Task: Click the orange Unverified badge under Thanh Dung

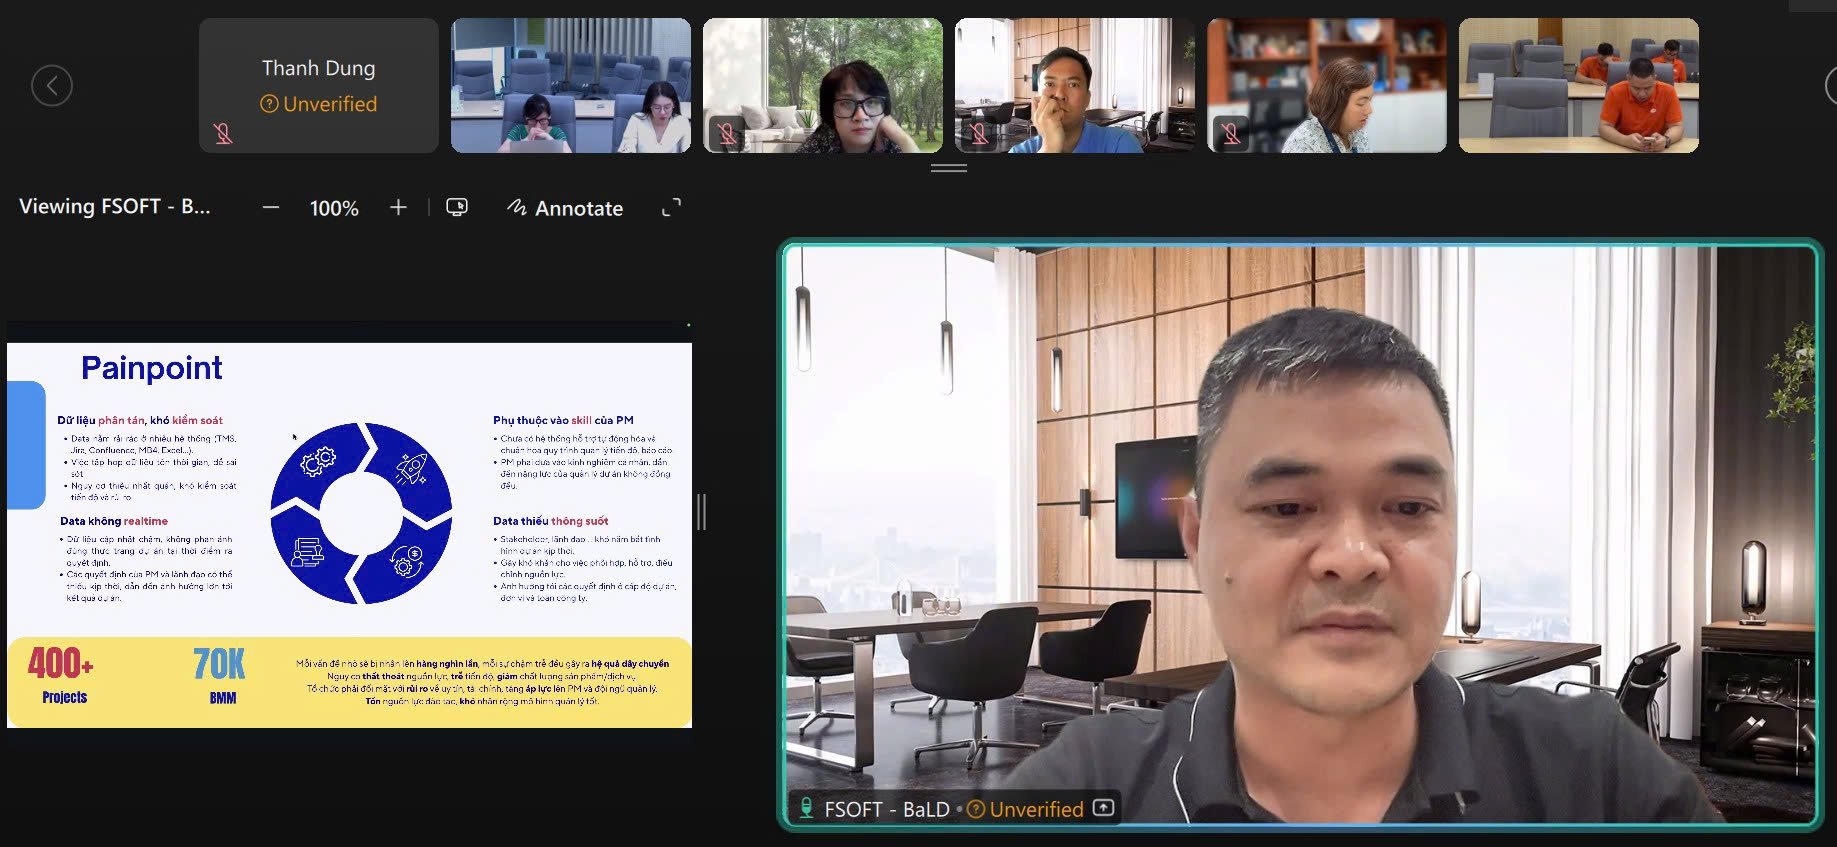Action: [319, 104]
